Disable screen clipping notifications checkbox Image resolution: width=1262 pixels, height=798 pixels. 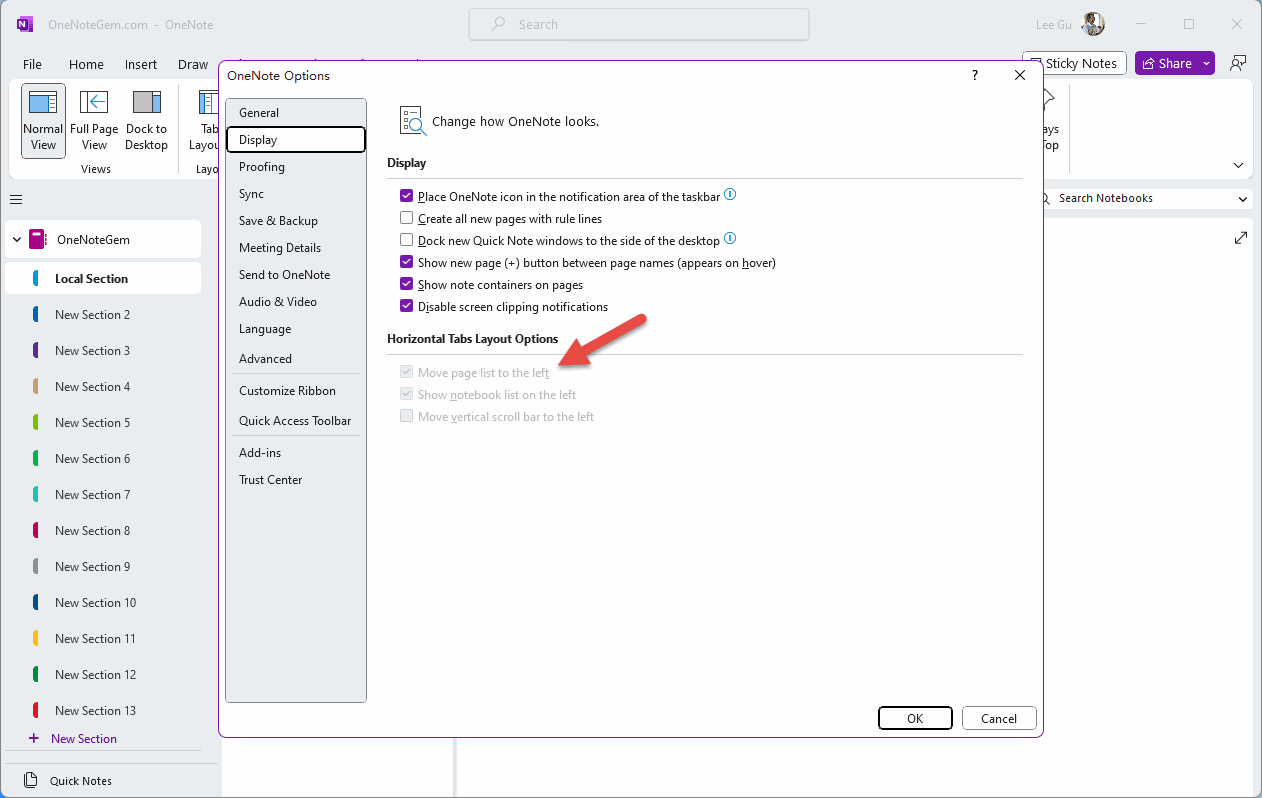click(407, 305)
